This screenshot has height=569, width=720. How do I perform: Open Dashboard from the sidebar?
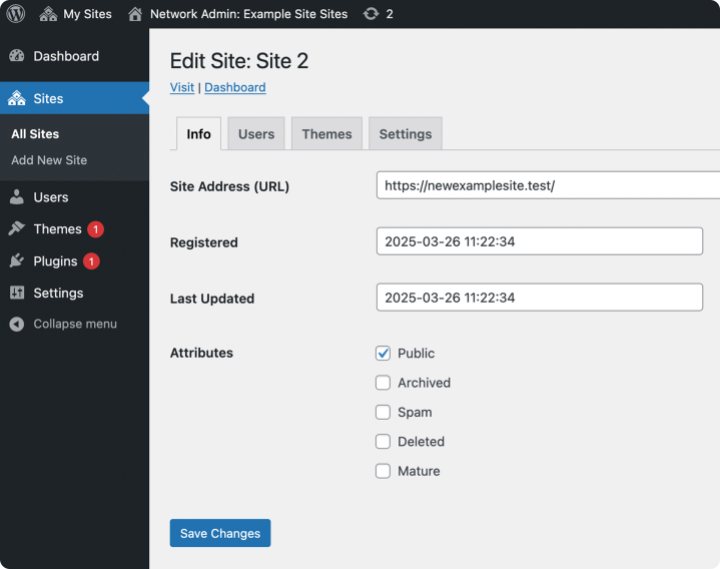[65, 56]
